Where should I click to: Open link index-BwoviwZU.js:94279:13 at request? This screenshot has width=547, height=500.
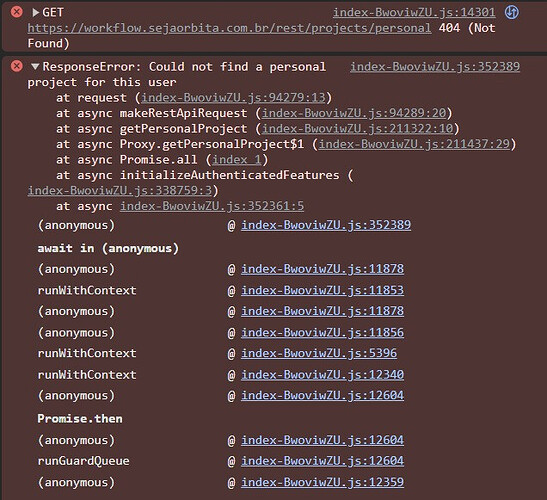coord(233,97)
